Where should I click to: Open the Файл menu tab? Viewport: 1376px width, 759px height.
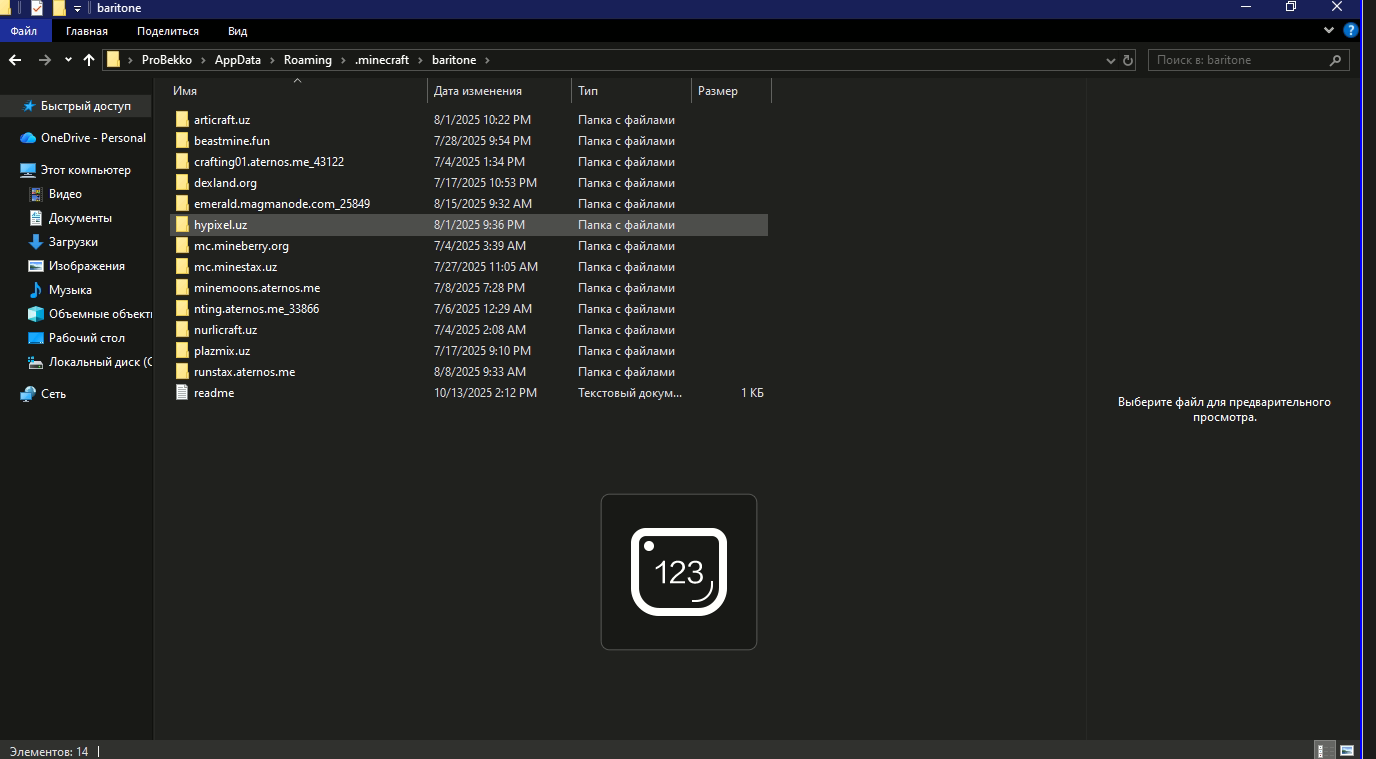[x=24, y=31]
